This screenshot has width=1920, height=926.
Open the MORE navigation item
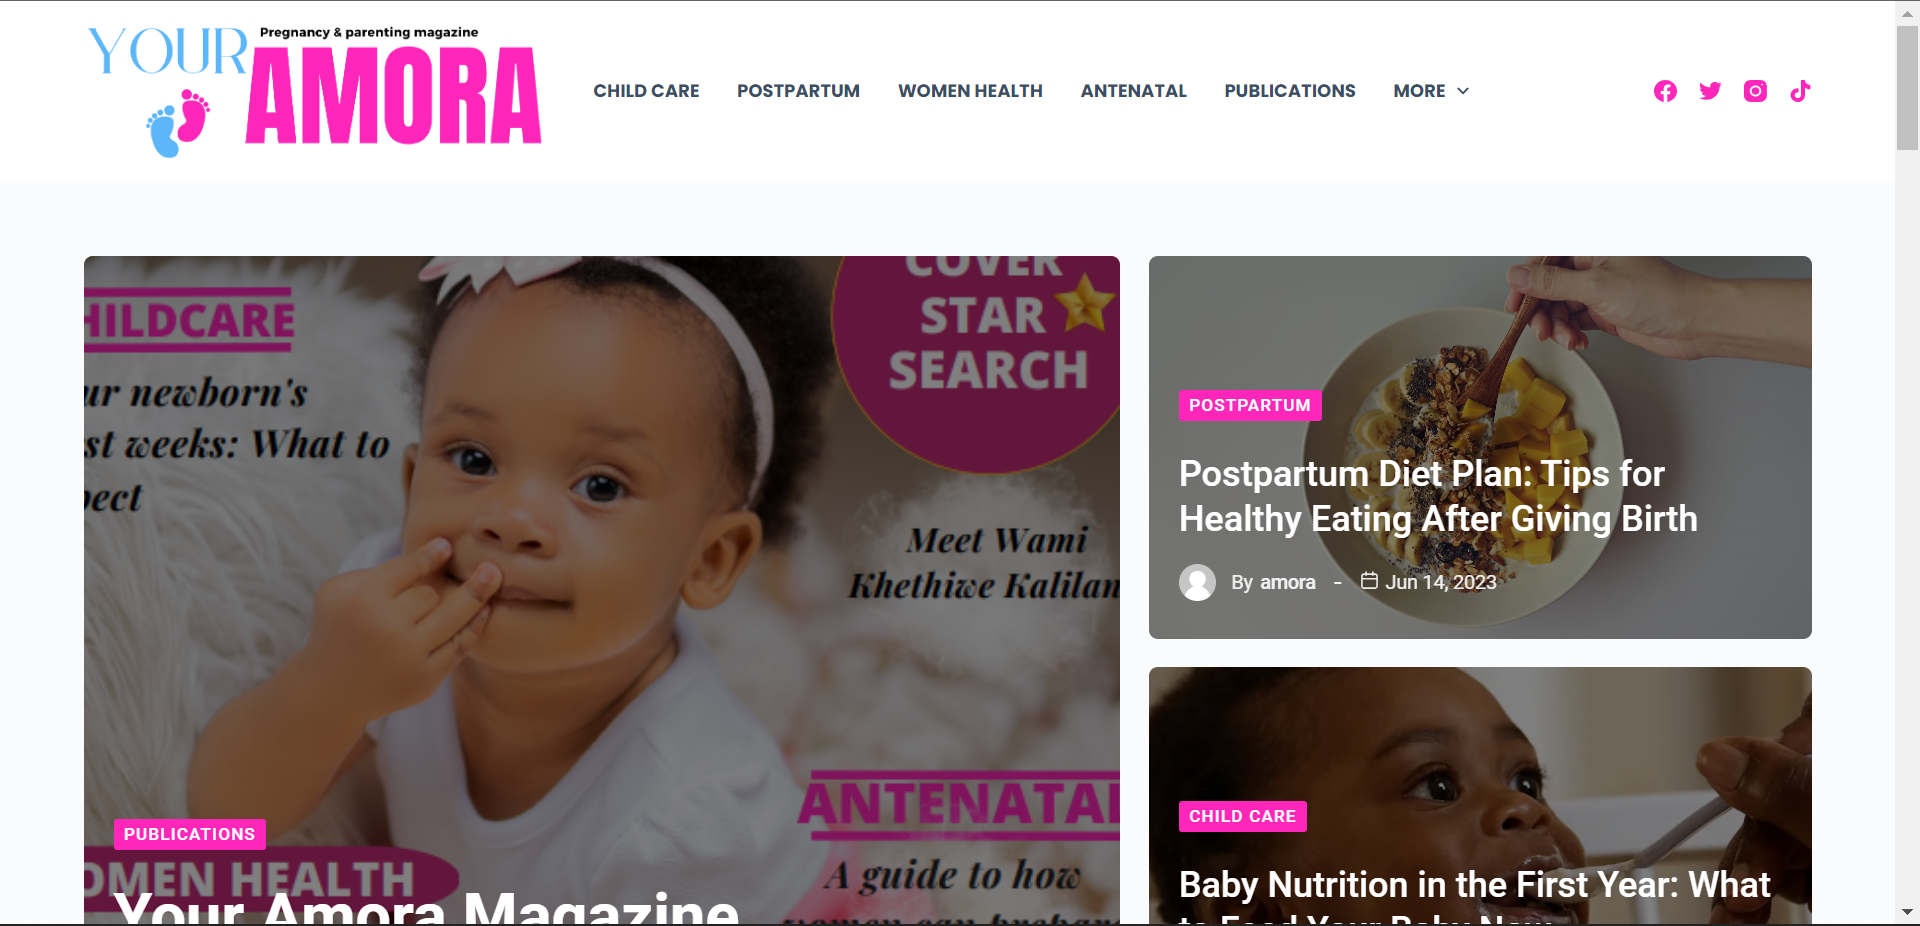(1430, 91)
